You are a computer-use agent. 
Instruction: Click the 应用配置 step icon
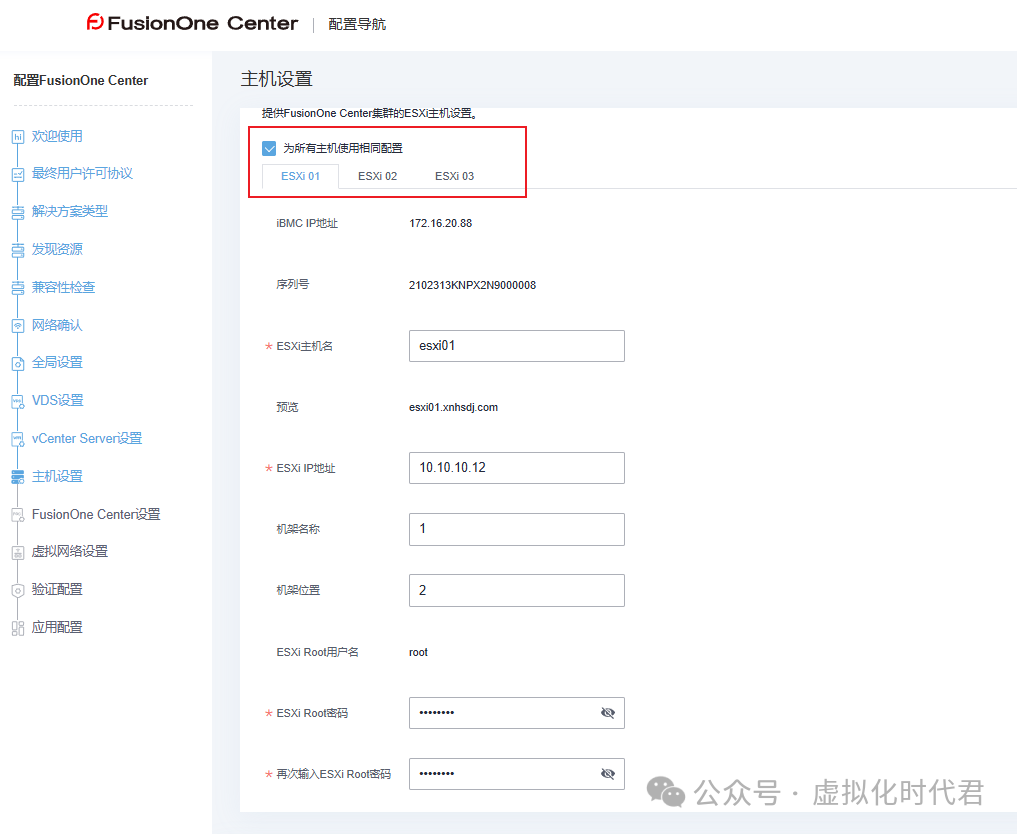[18, 628]
